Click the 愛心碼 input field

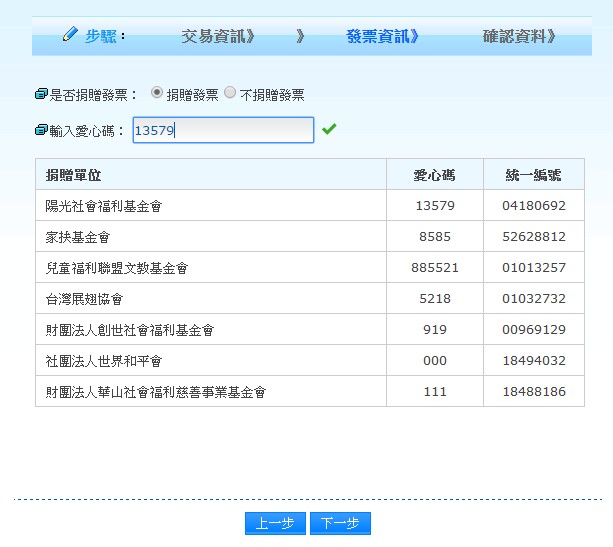[223, 130]
